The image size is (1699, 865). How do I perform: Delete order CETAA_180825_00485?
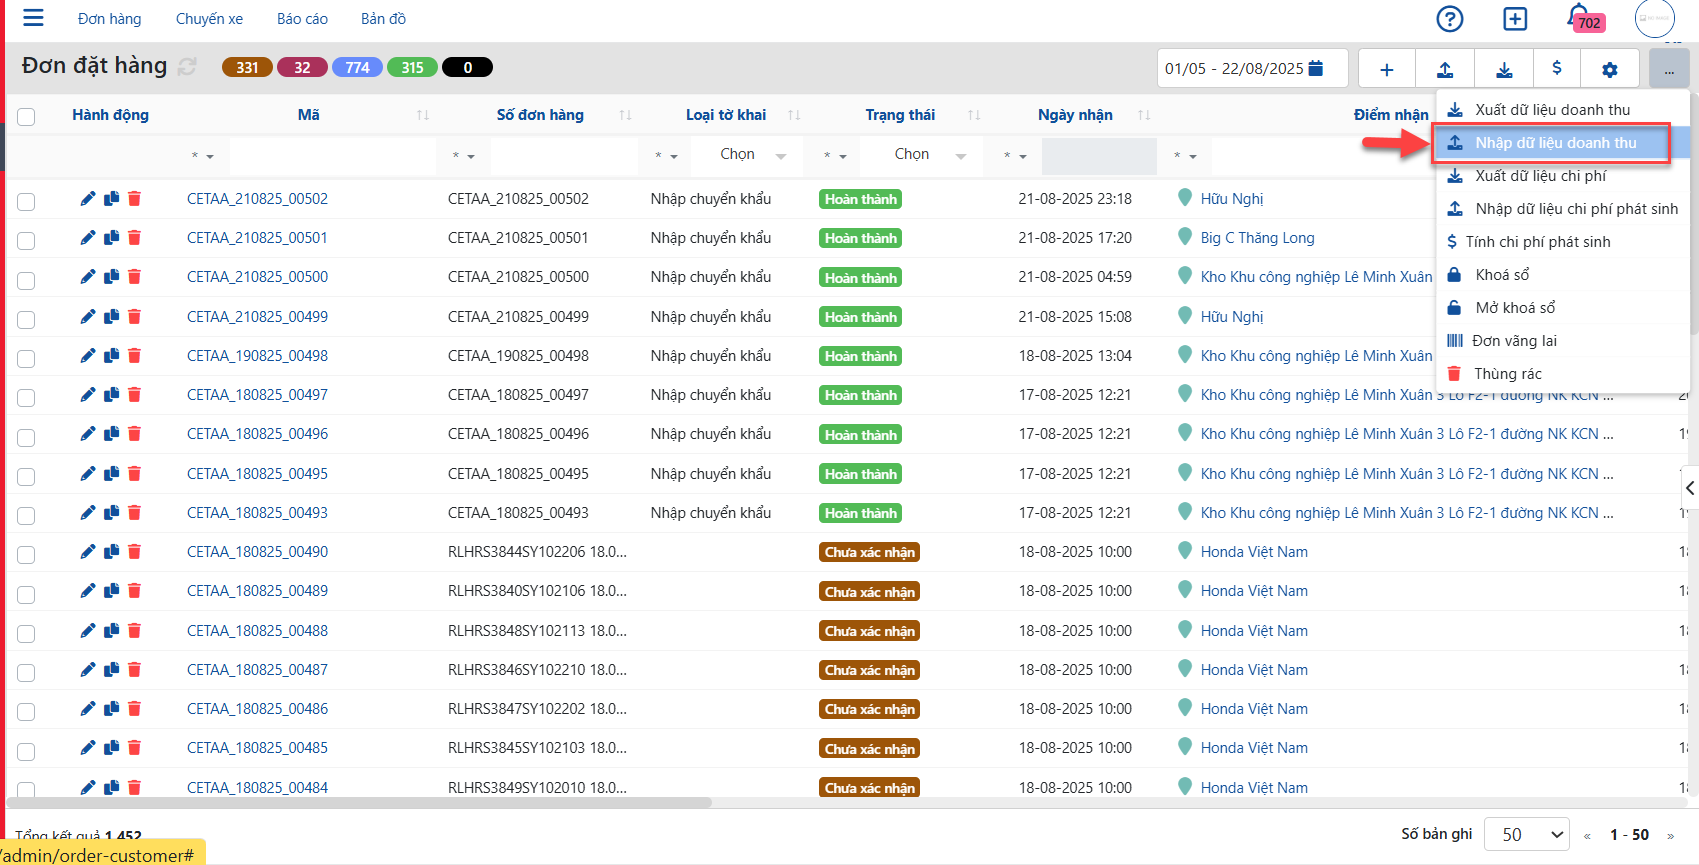134,748
